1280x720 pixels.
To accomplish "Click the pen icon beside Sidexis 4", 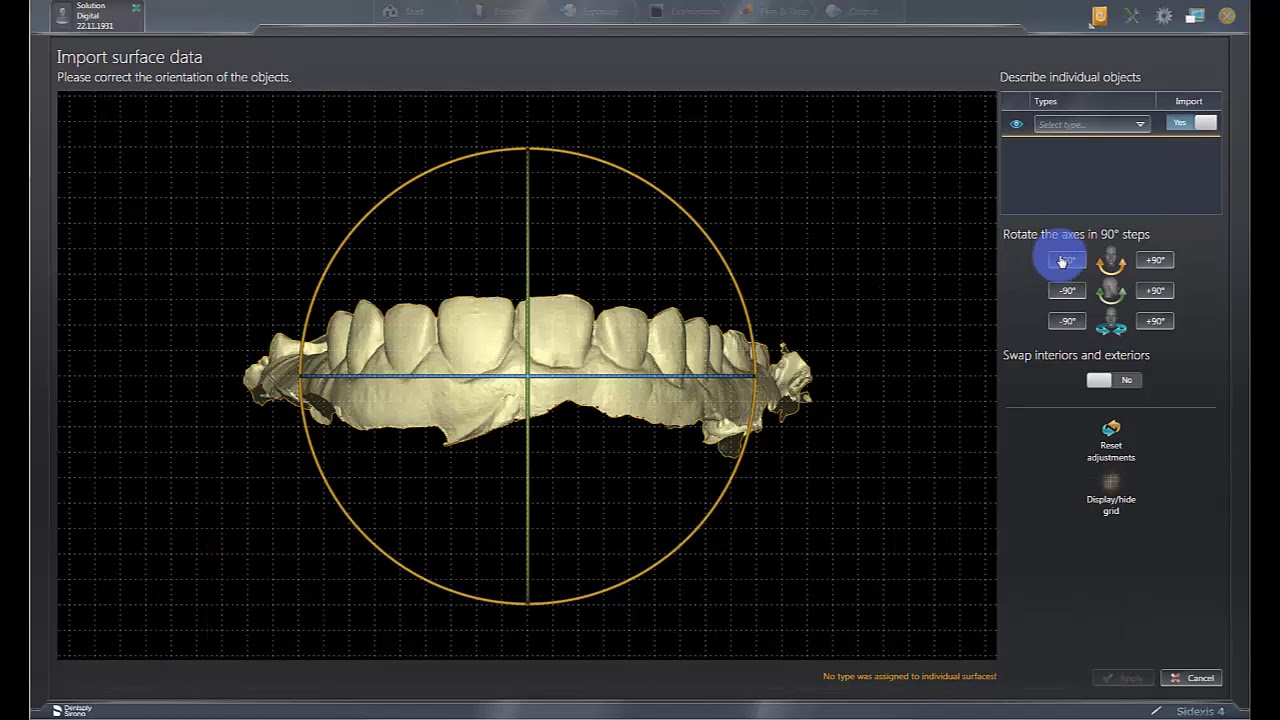I will pyautogui.click(x=1157, y=711).
